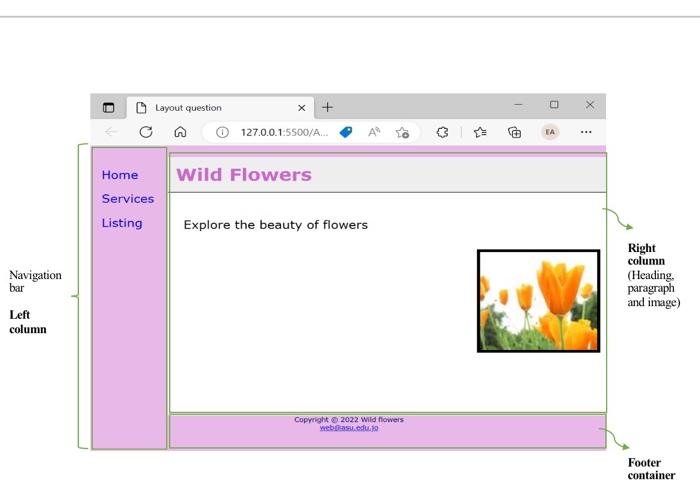Open the Collections icon
Screen dimensions: 700x489
[514, 132]
